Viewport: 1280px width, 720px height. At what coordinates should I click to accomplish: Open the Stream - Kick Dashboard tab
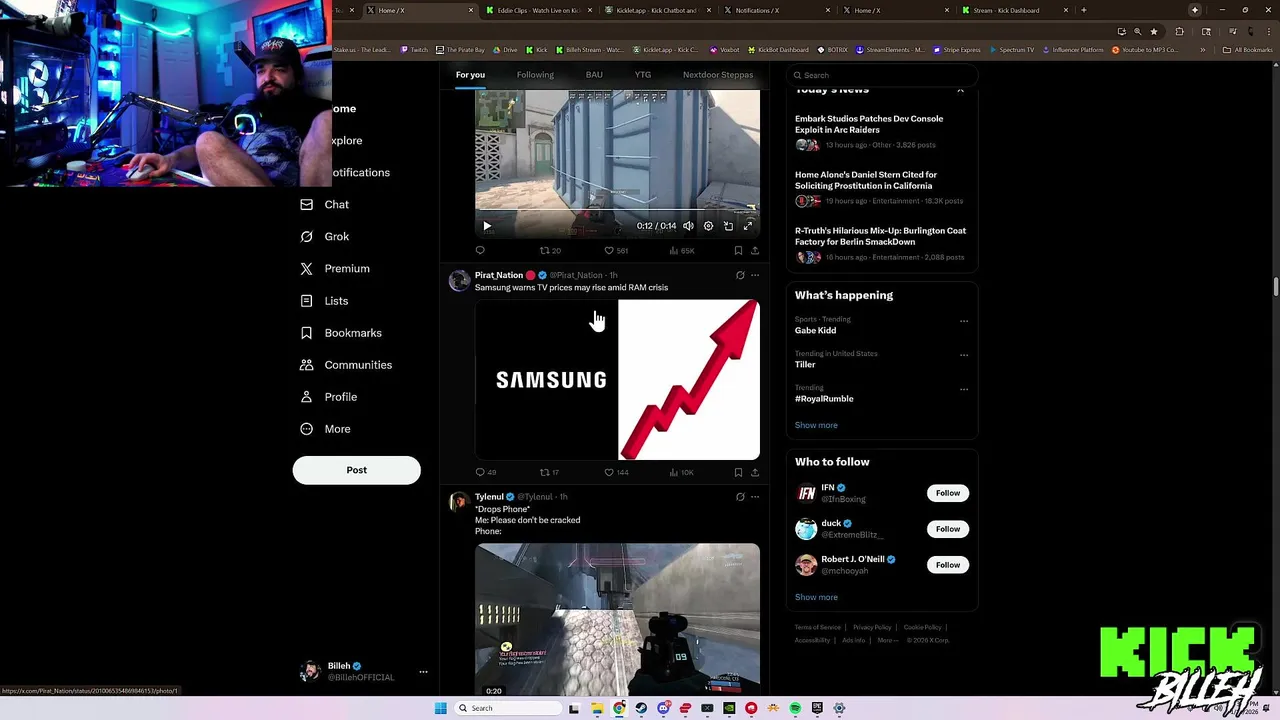1014,10
